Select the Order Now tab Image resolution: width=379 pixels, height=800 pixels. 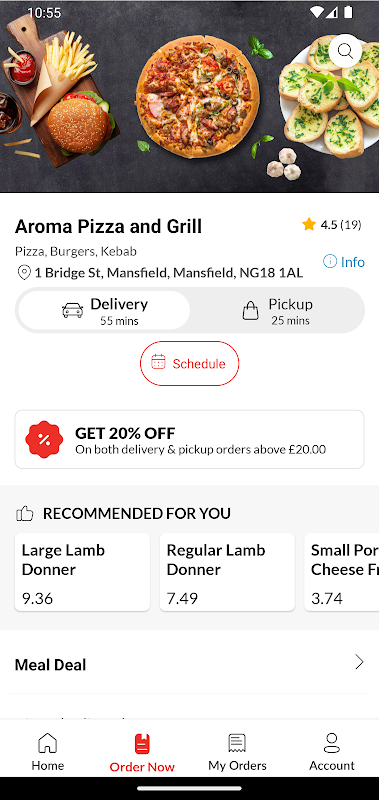[142, 753]
